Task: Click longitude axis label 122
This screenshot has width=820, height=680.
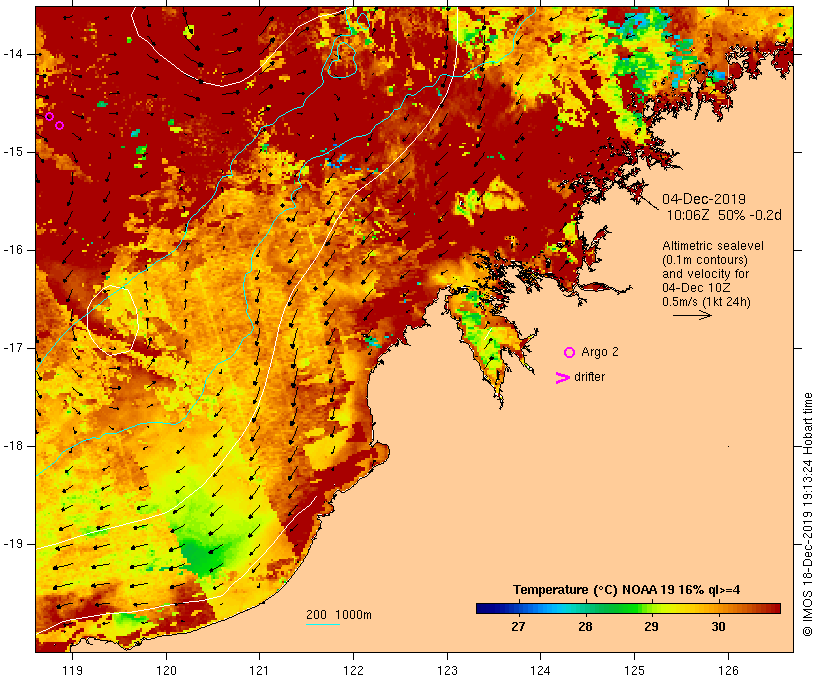Action: click(x=354, y=670)
